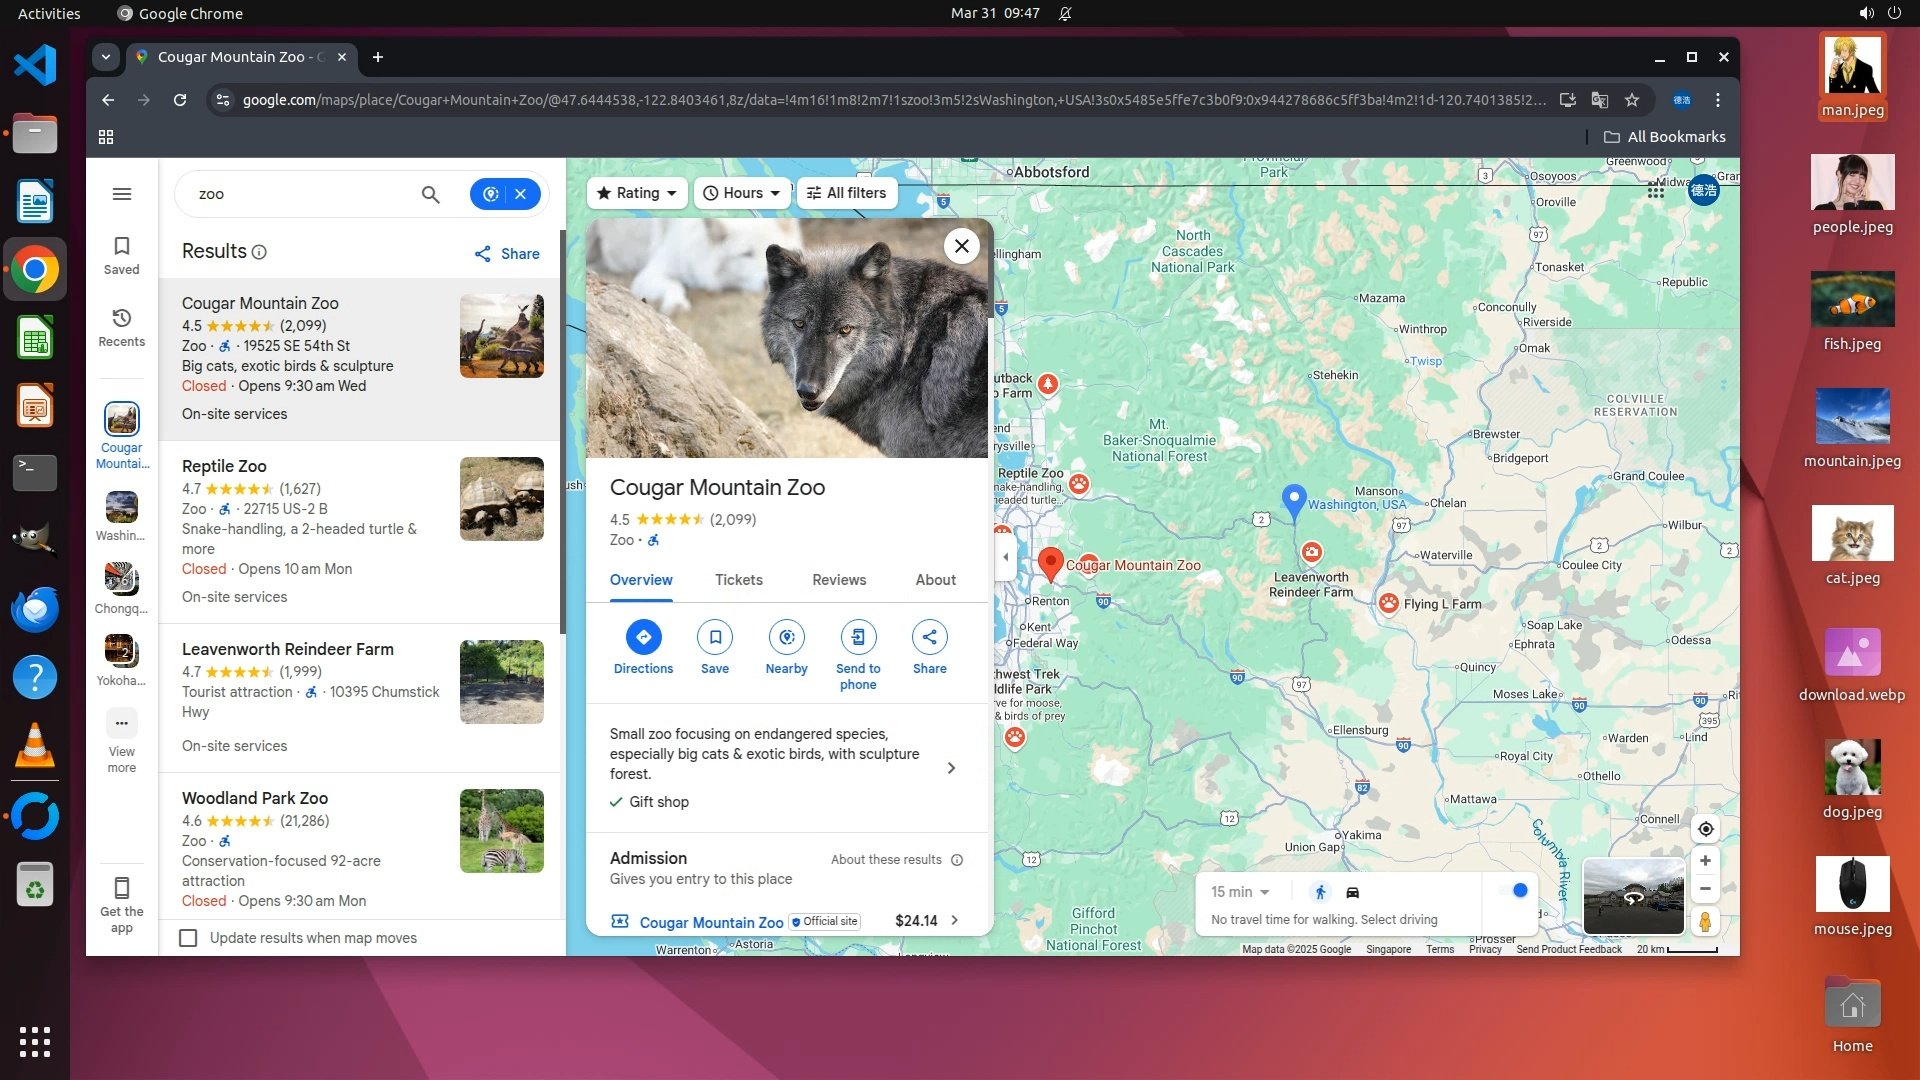Click the Directions icon for Cougar Mountain Zoo
Viewport: 1920px width, 1080px height.
(643, 637)
